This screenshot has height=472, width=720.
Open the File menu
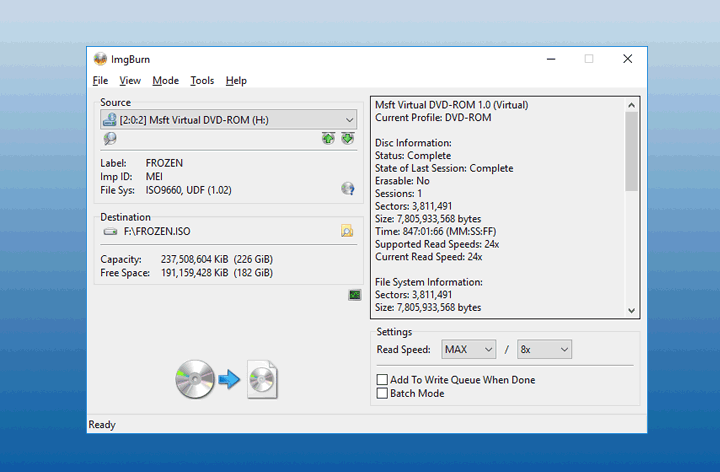pos(100,80)
